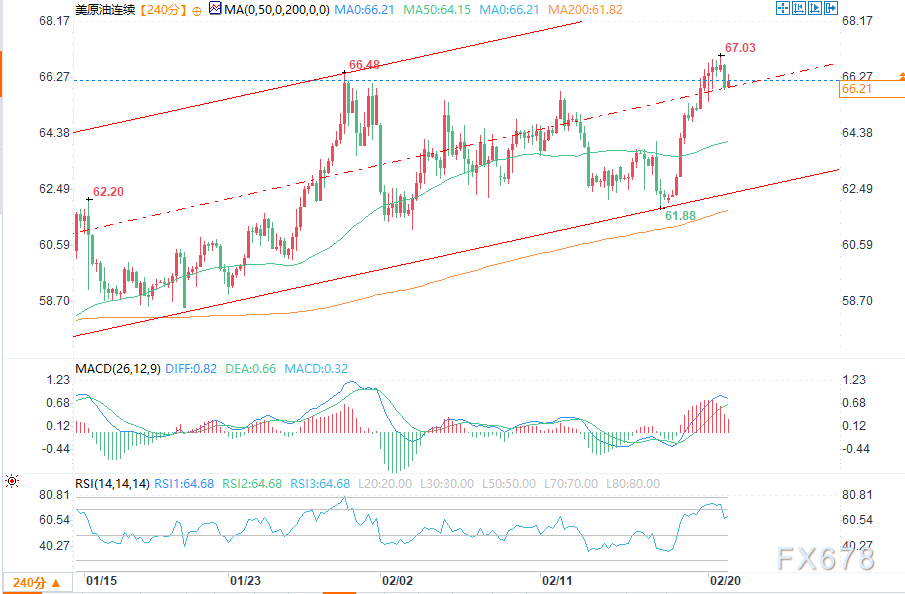Select the 02/11 date on time axis

click(556, 579)
